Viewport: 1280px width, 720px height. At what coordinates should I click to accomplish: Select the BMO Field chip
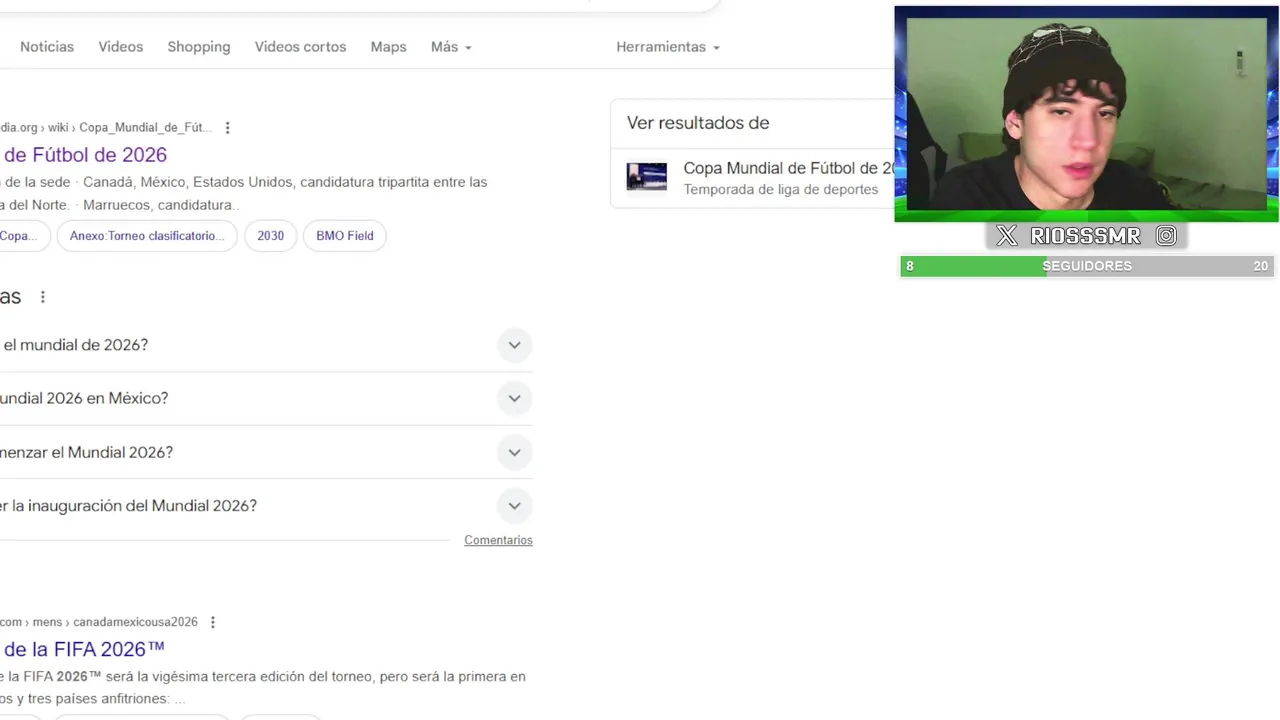click(345, 236)
